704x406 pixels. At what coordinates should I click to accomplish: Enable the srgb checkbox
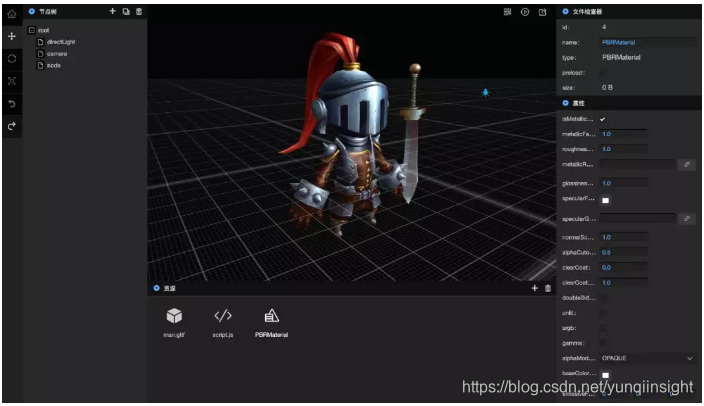pyautogui.click(x=603, y=328)
